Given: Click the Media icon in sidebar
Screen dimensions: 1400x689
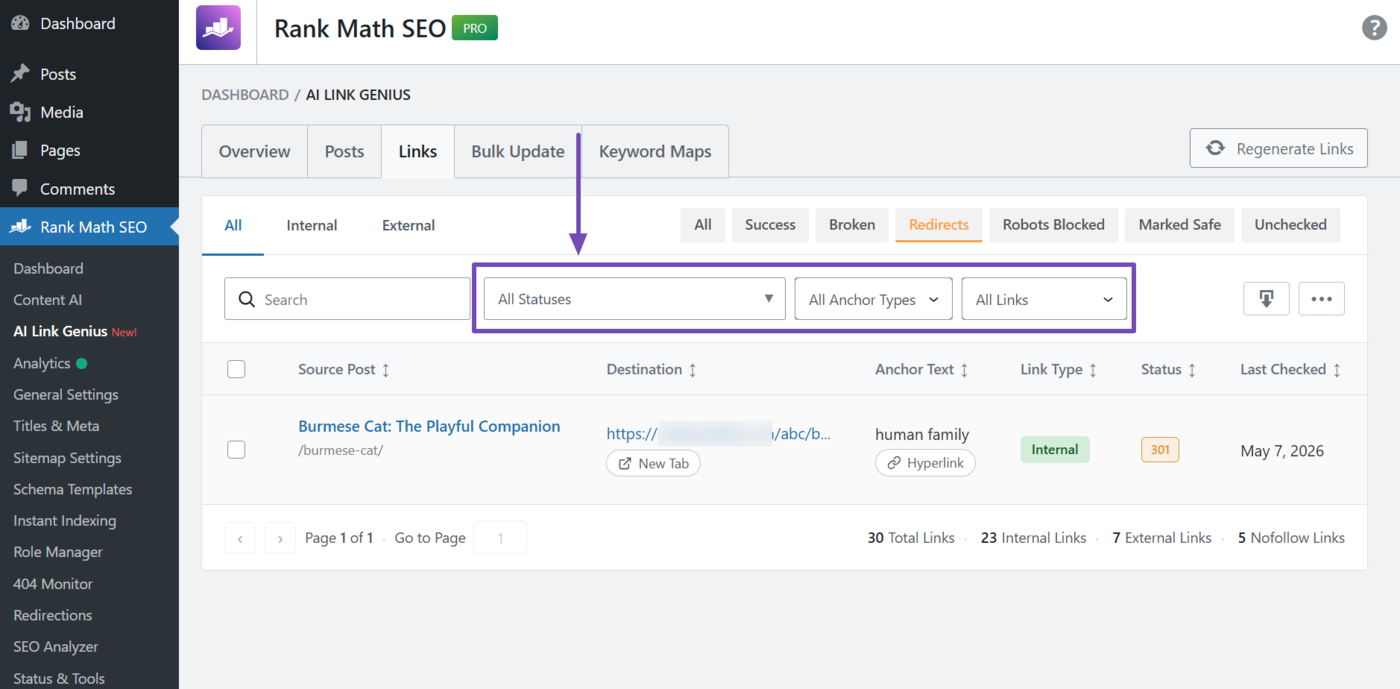Looking at the screenshot, I should (x=20, y=112).
